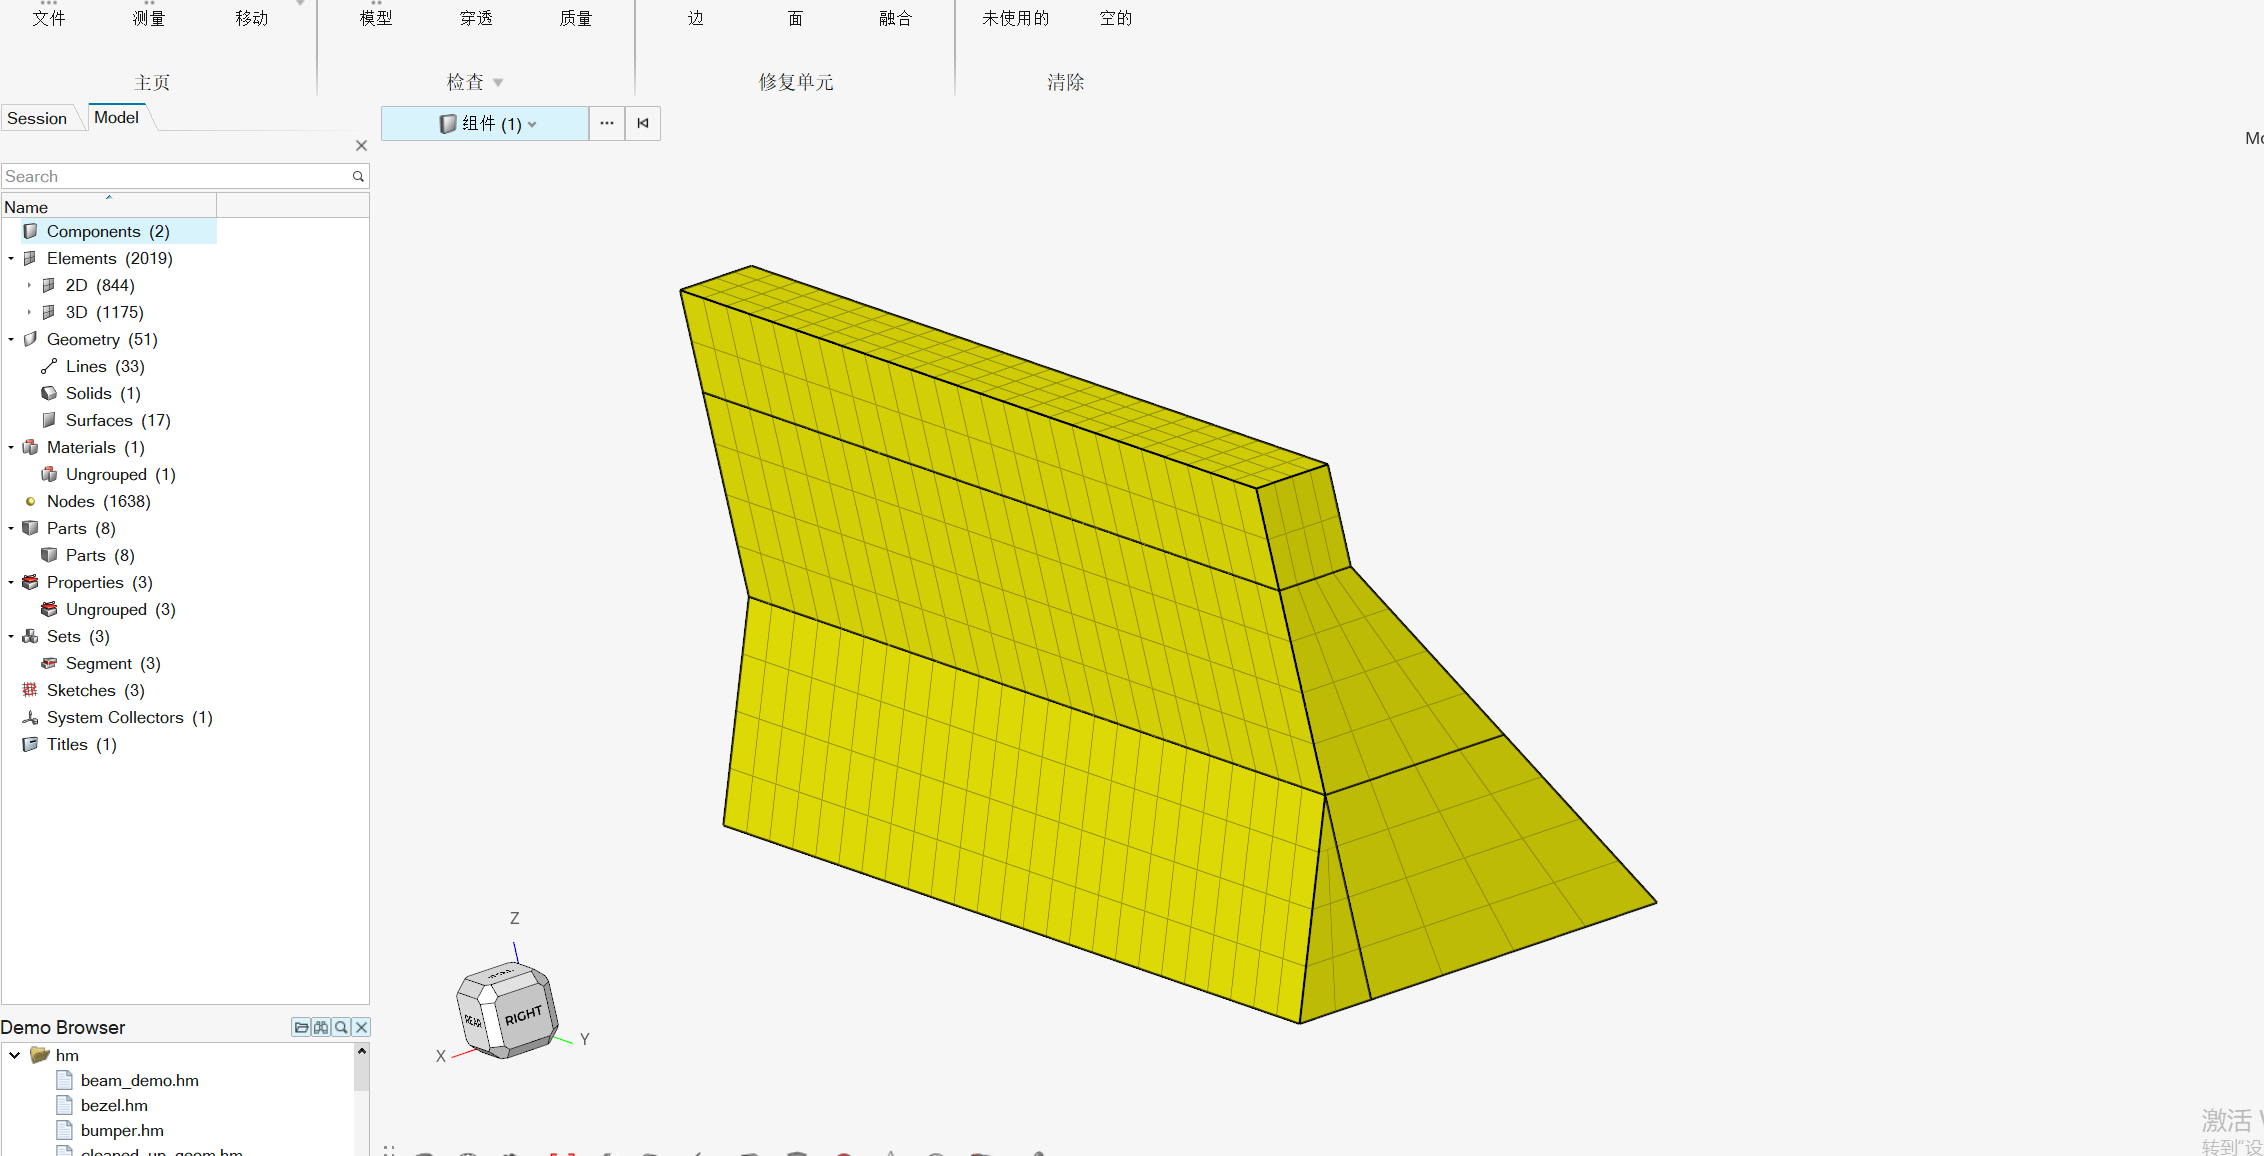Collapse the Geometry (51) tree node
This screenshot has height=1156, width=2264.
(11, 339)
